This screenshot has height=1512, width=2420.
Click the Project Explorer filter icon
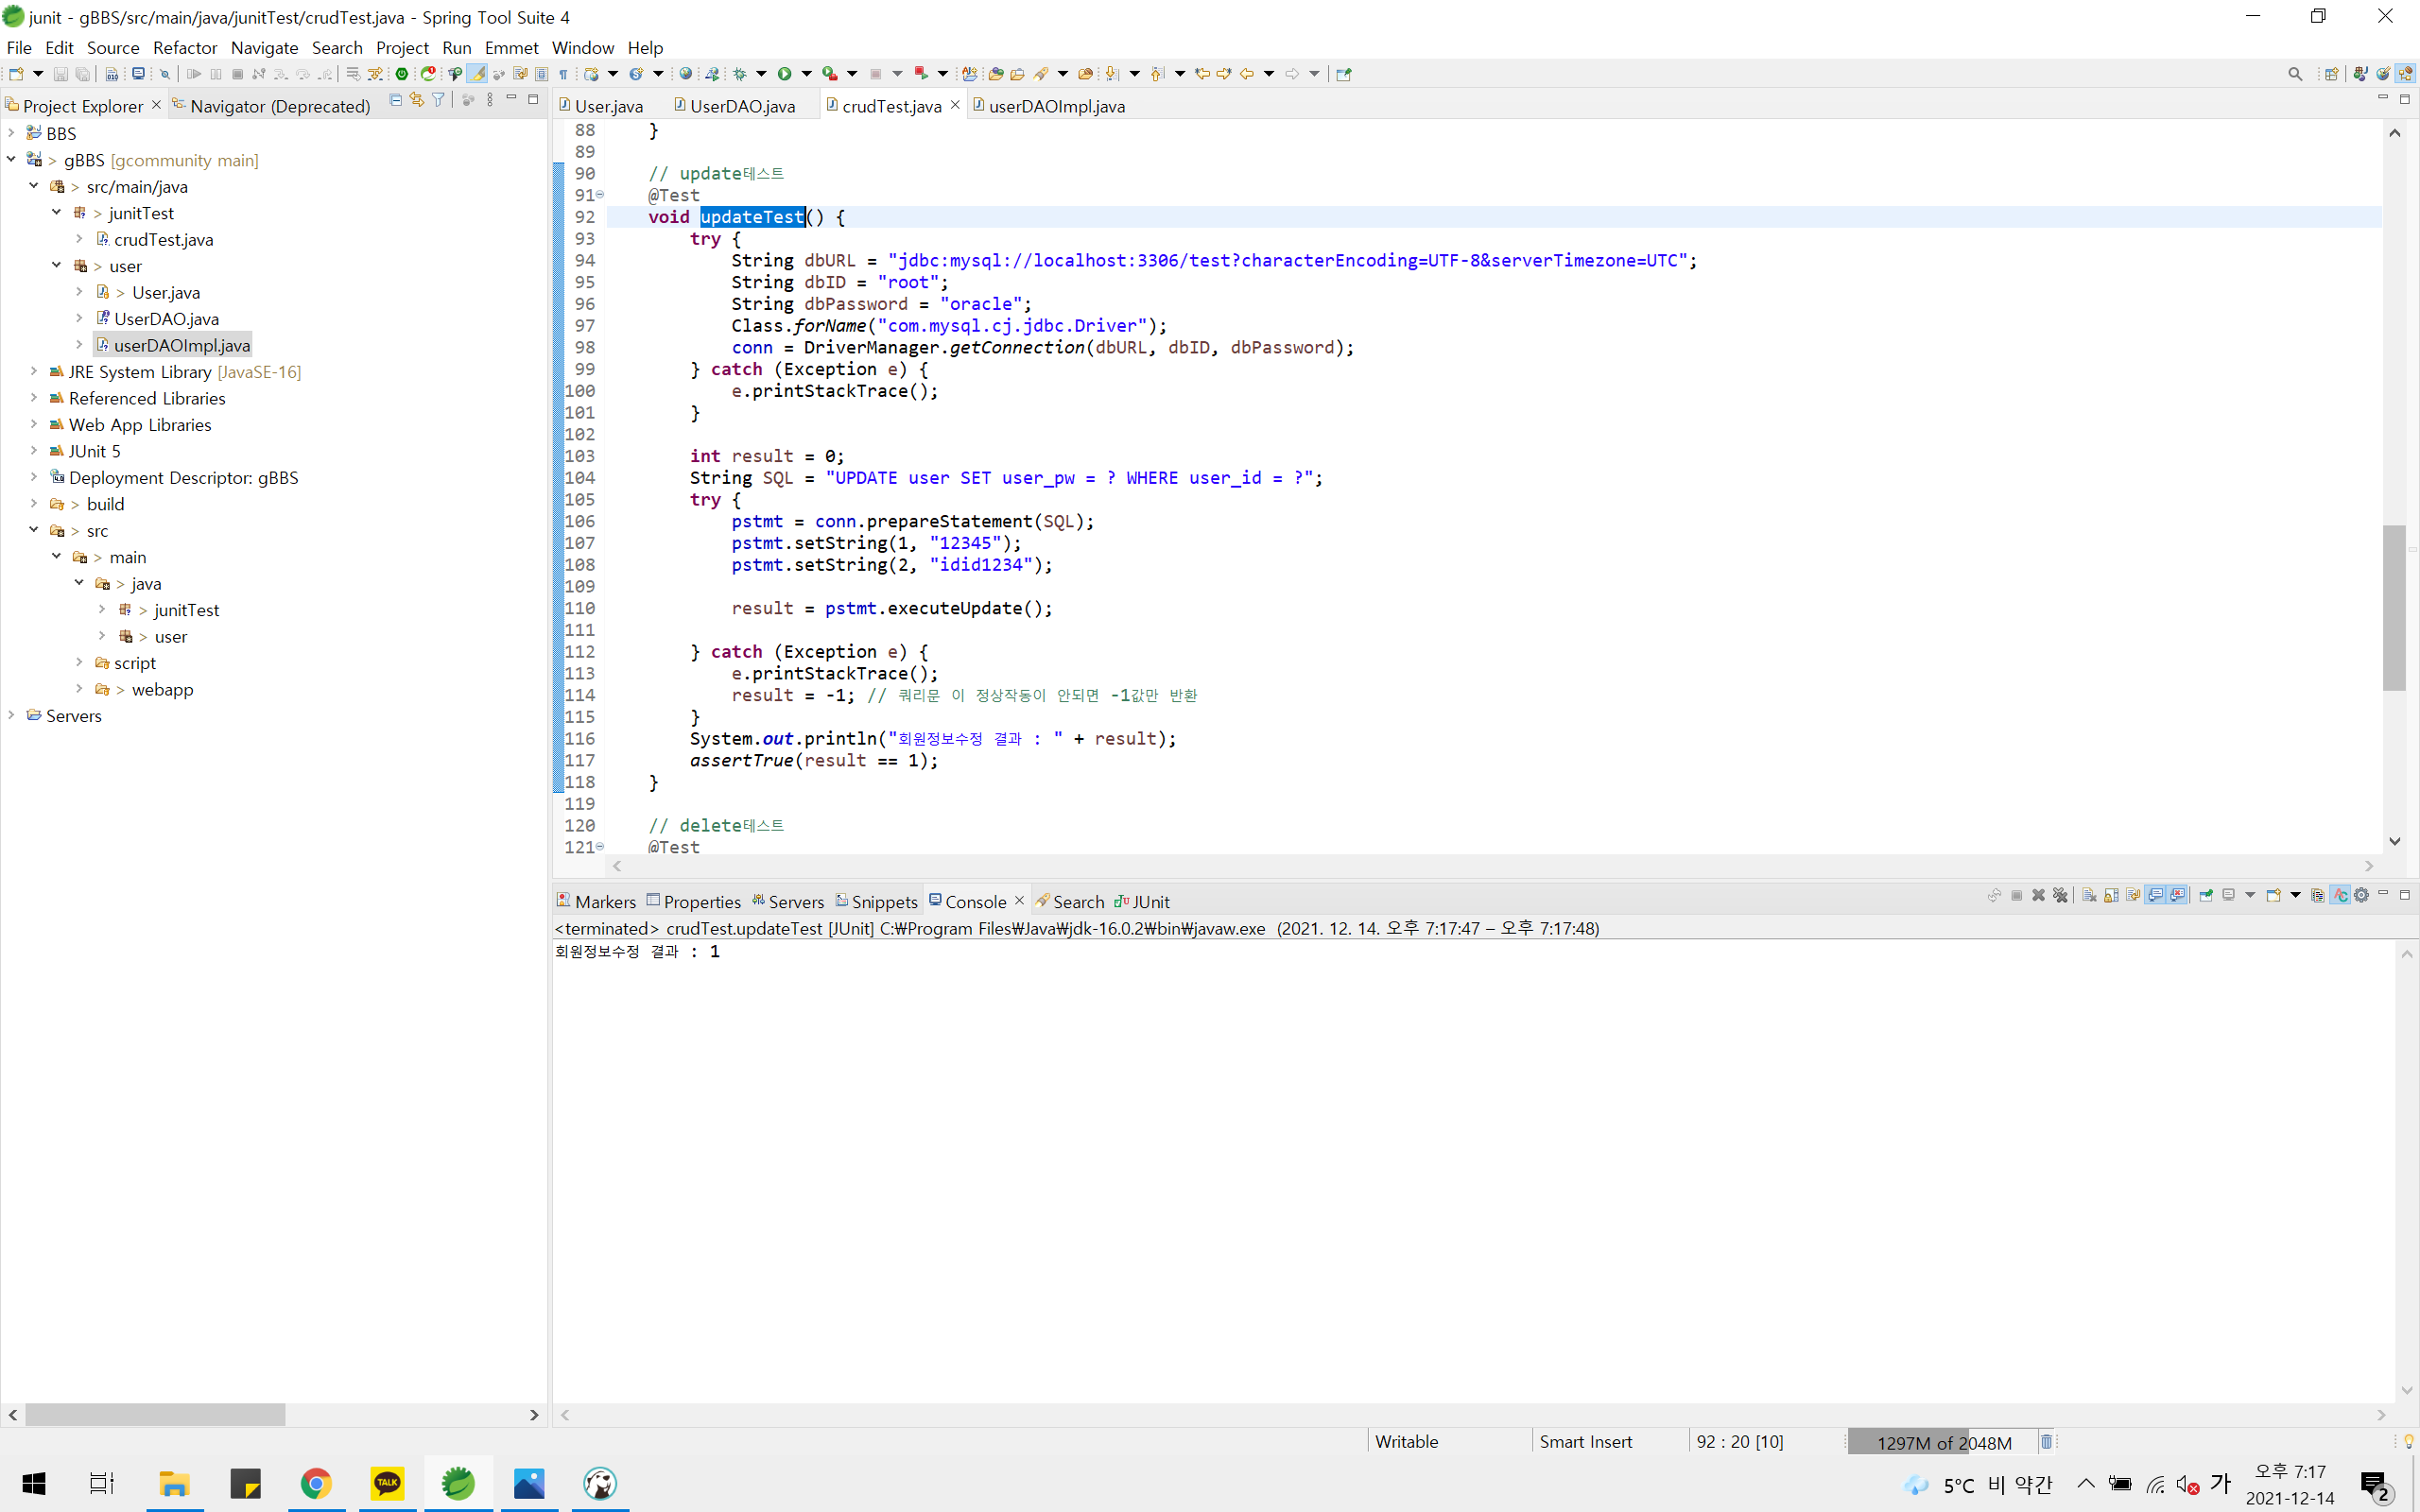pyautogui.click(x=438, y=100)
